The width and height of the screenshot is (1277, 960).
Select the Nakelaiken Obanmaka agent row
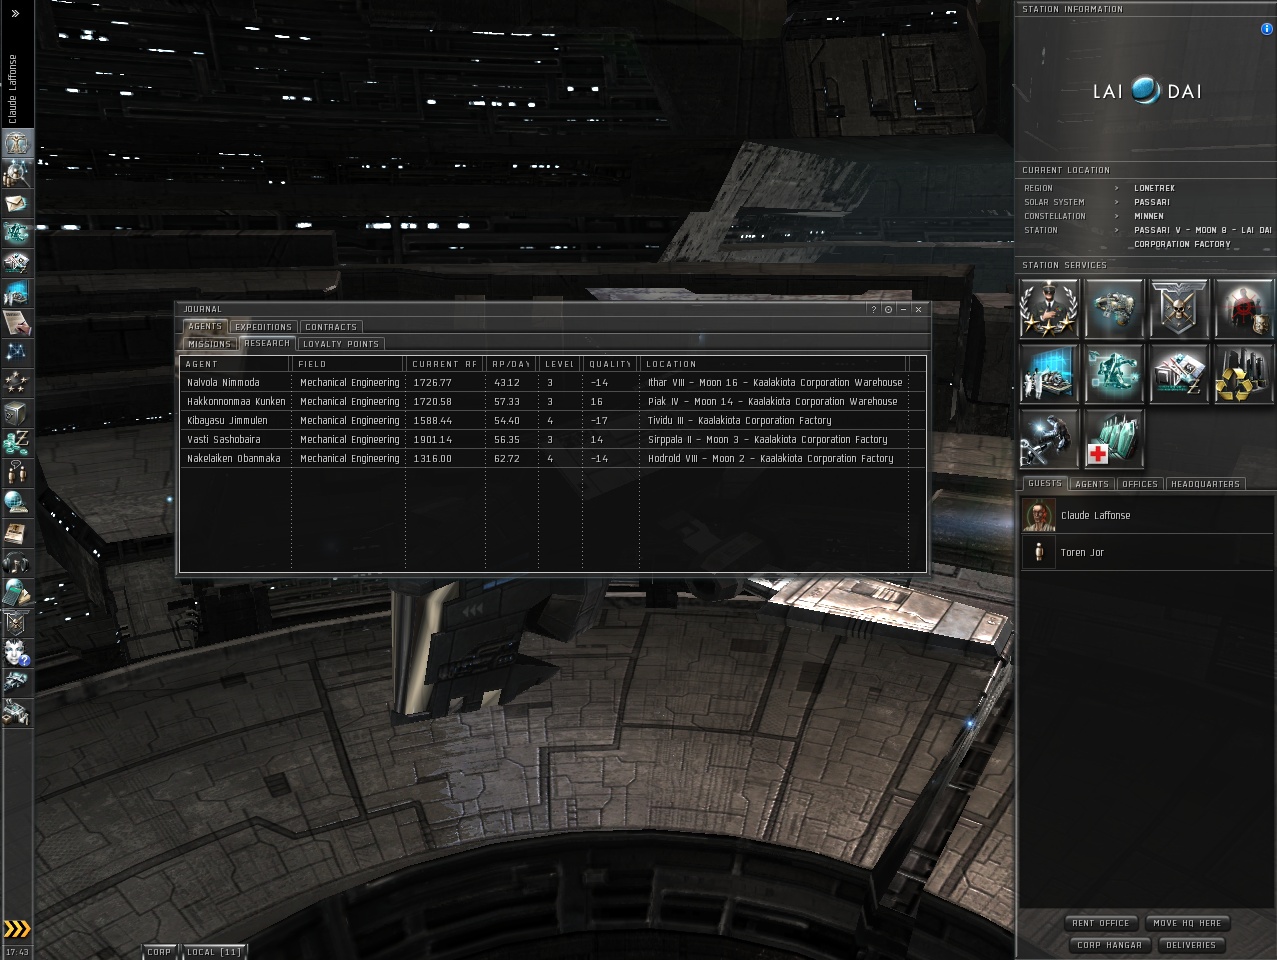pos(552,458)
